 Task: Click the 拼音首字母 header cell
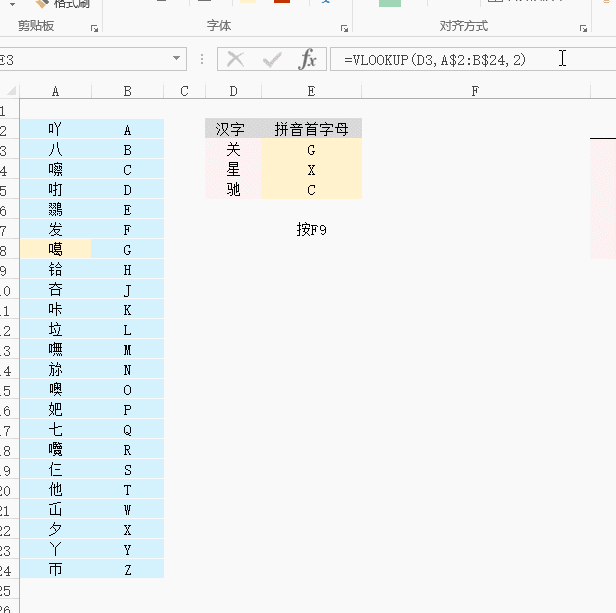[311, 129]
